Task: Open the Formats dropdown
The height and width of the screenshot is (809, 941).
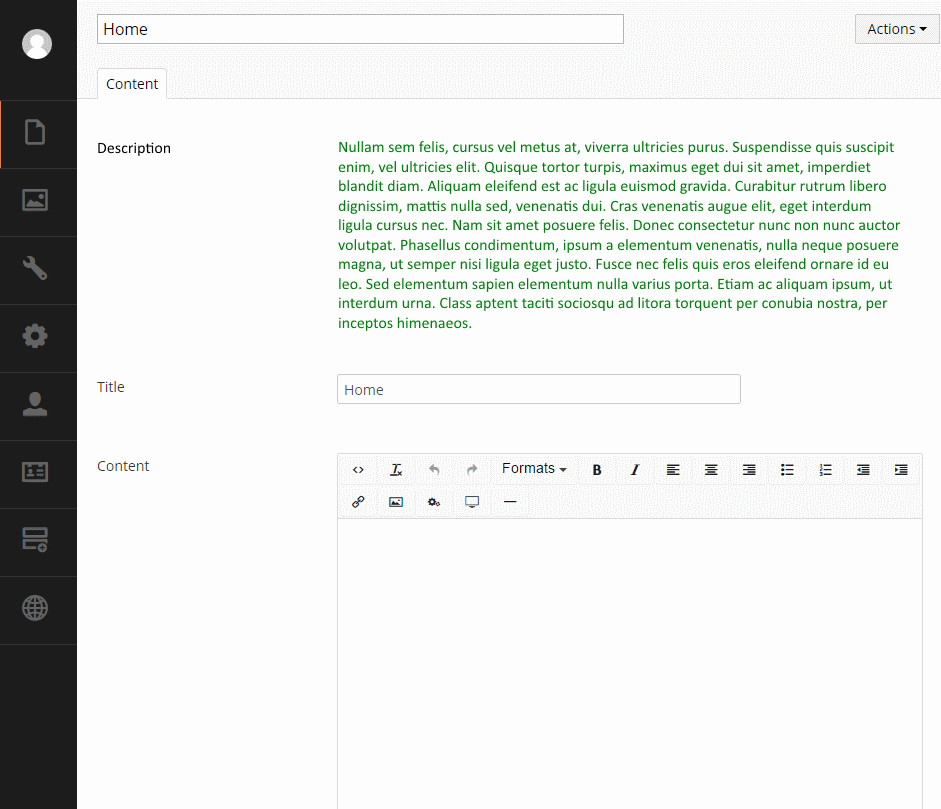Action: [534, 469]
